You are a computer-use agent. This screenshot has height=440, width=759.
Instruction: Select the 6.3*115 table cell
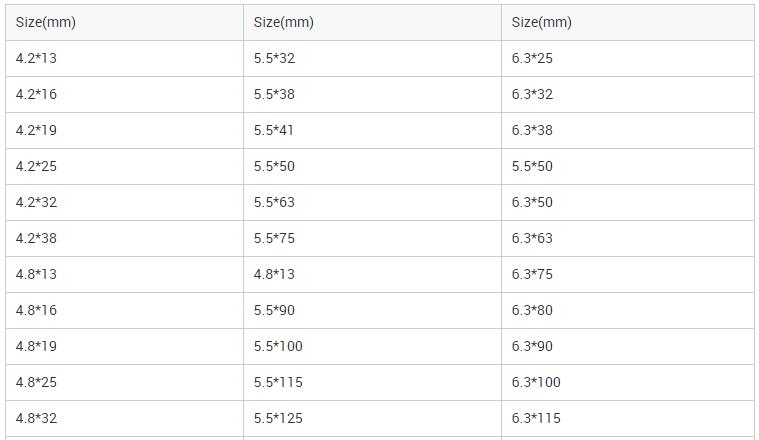pyautogui.click(x=627, y=418)
